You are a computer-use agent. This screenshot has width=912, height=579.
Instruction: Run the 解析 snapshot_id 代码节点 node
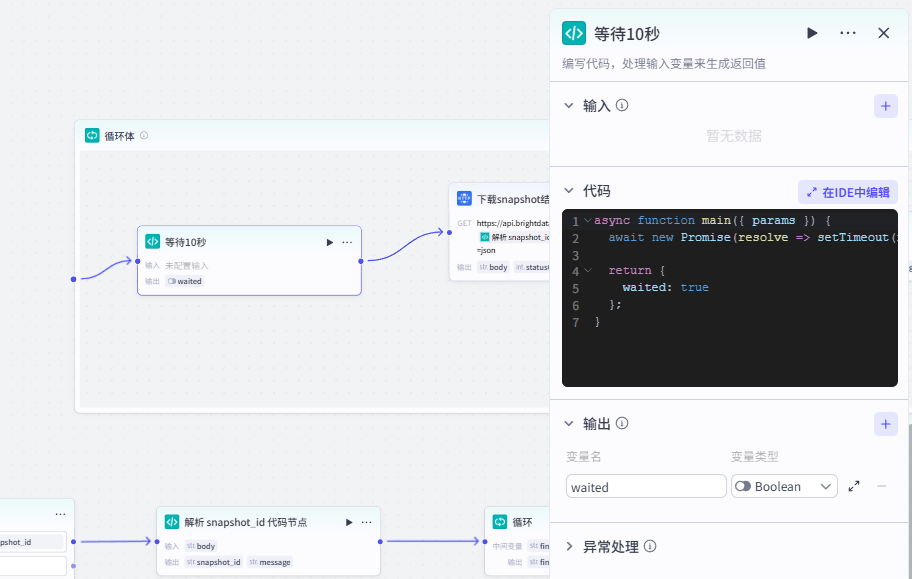coord(349,522)
